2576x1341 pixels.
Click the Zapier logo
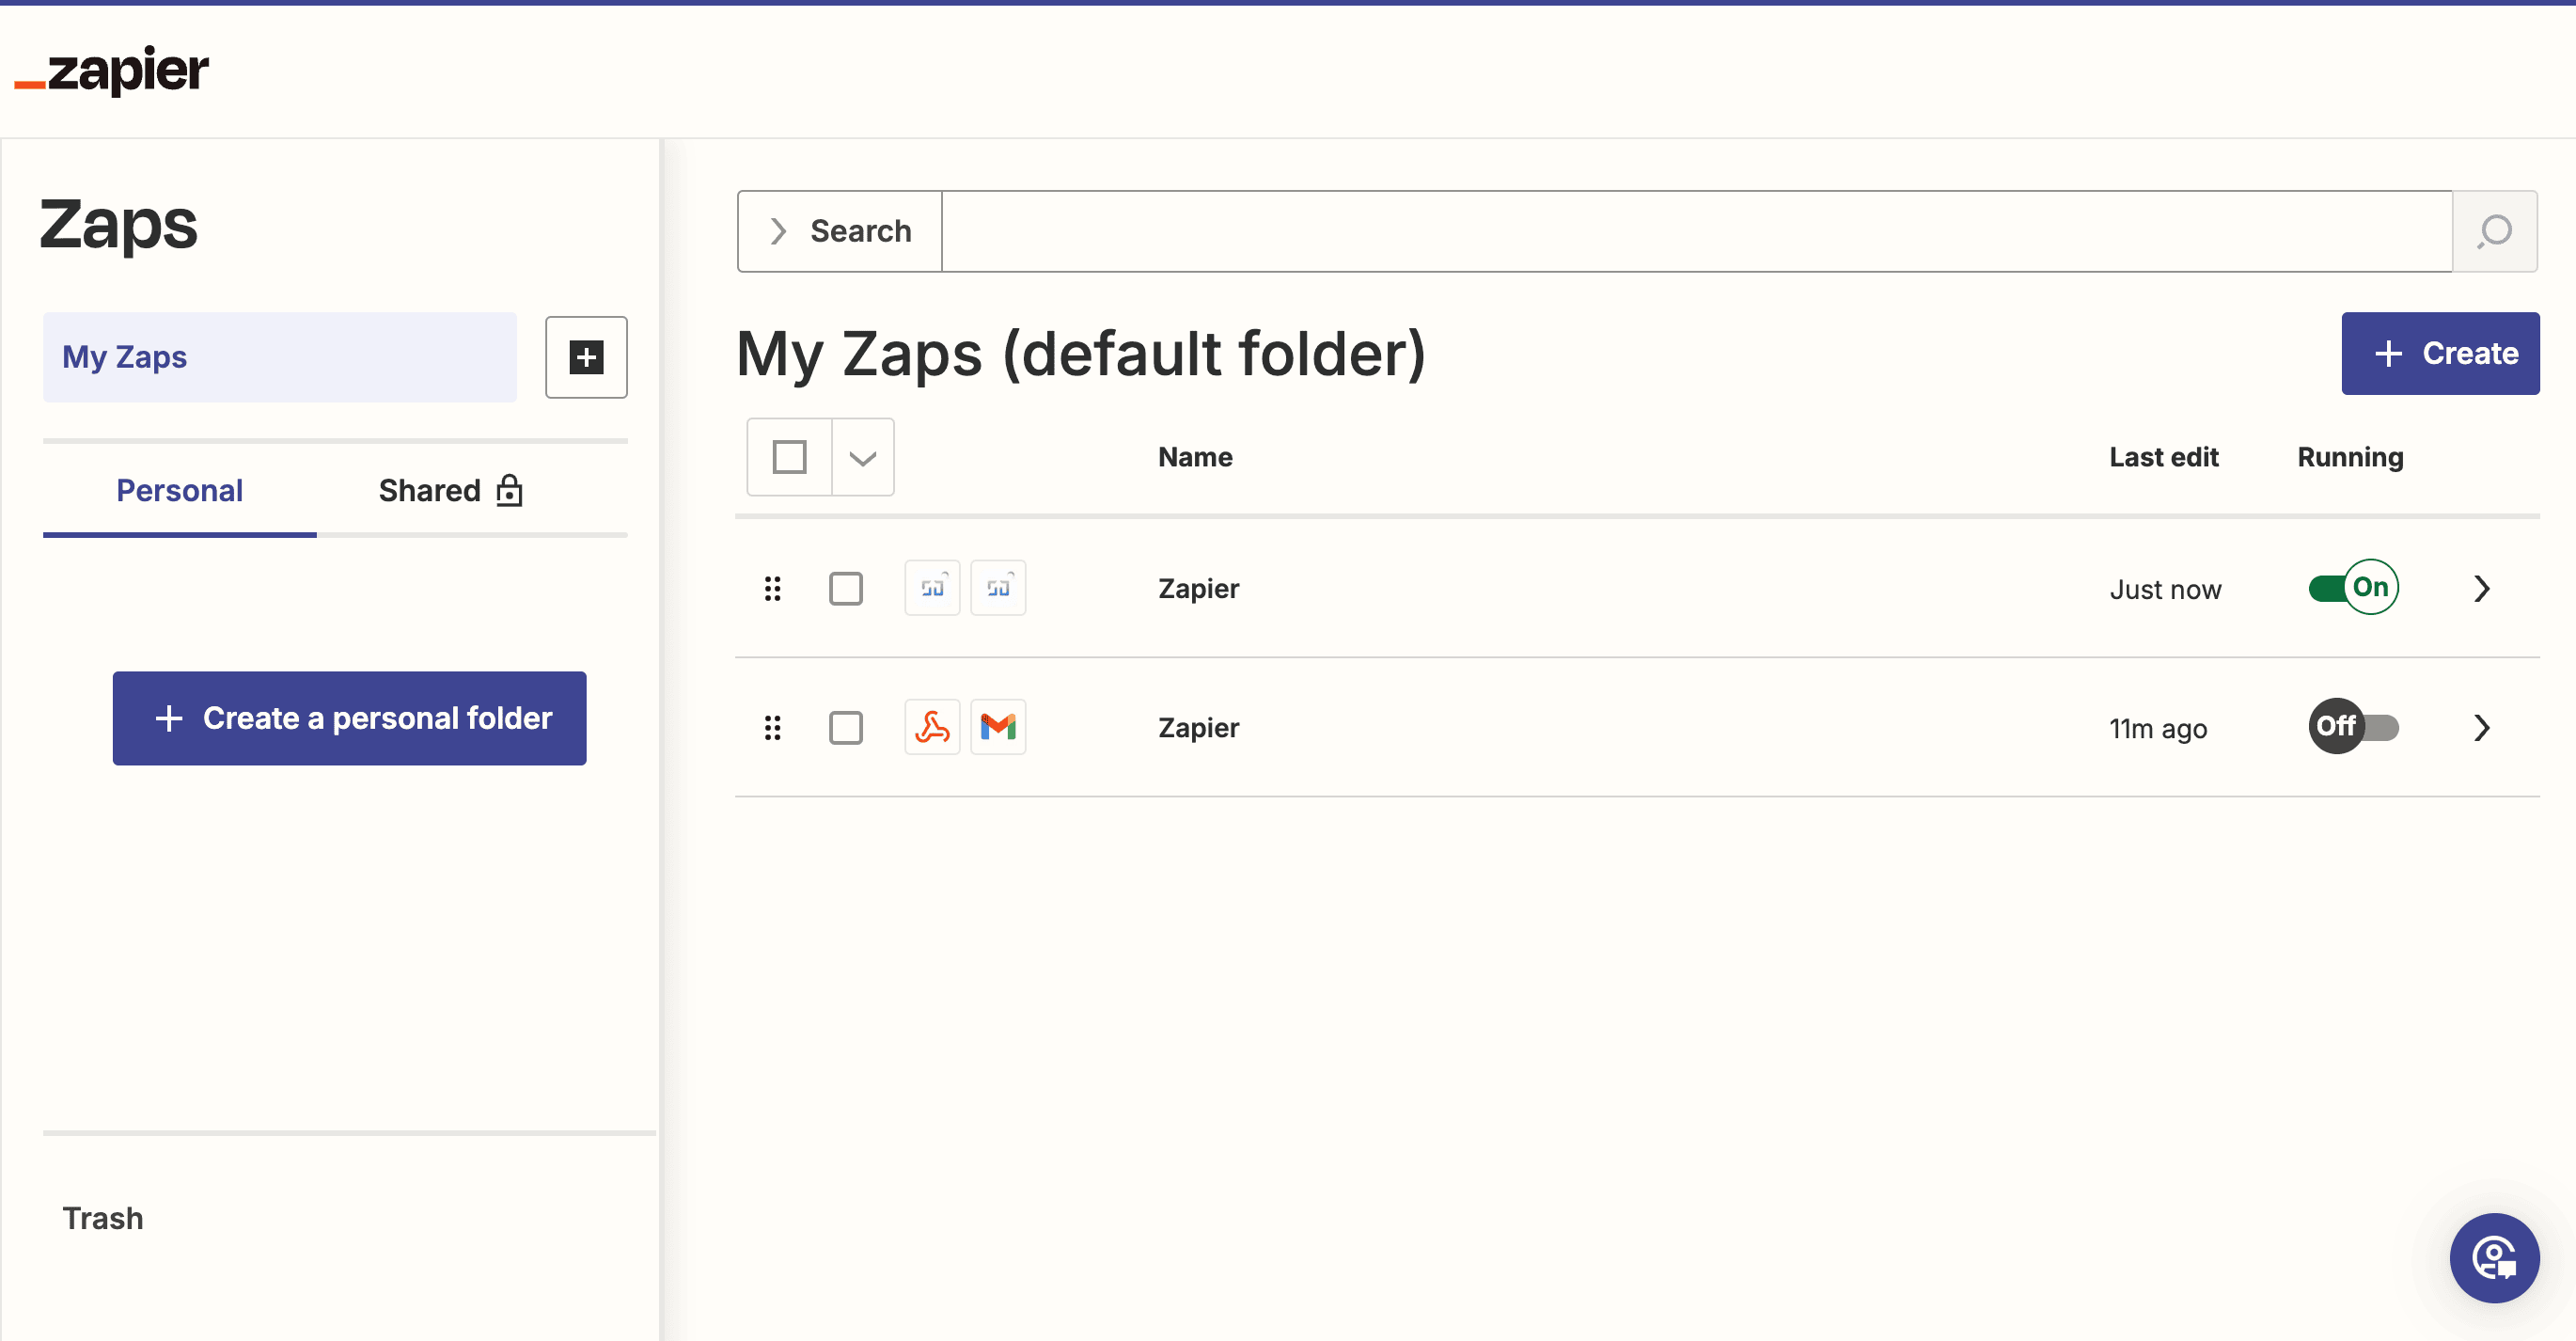pos(111,71)
